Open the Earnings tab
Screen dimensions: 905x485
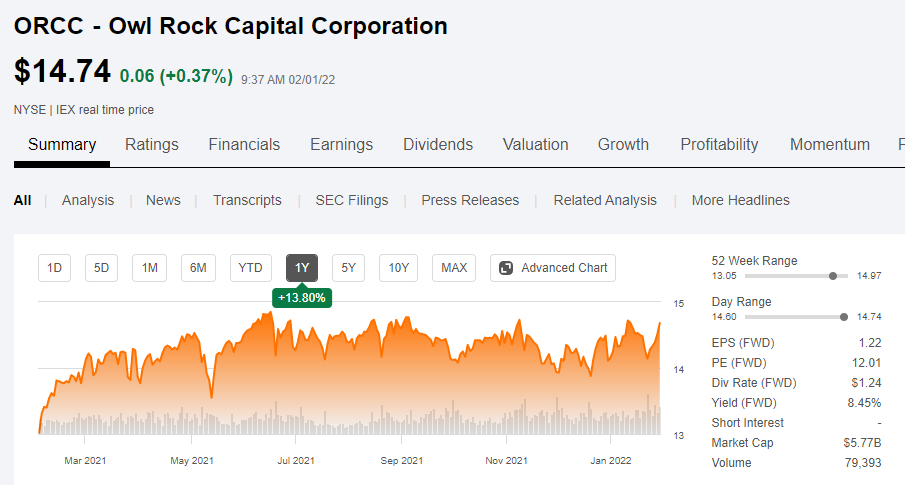pyautogui.click(x=342, y=144)
